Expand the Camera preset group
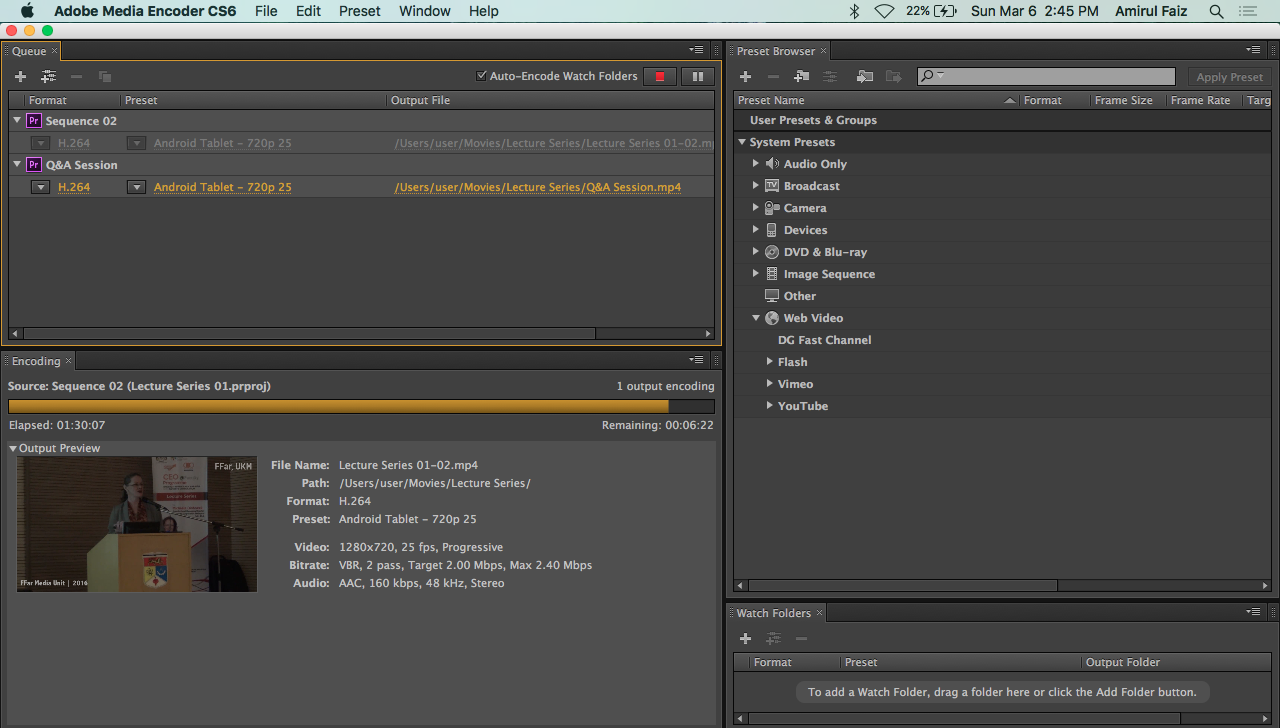Viewport: 1280px width, 728px height. tap(756, 208)
